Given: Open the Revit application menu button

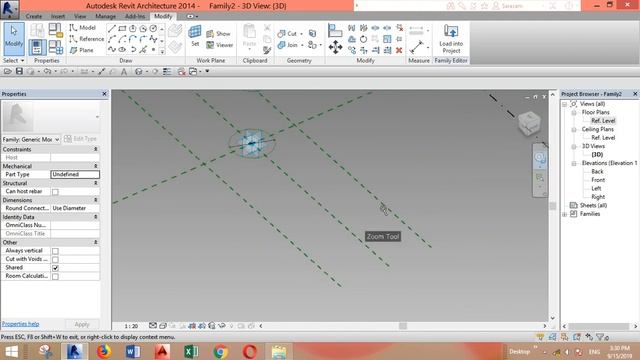Looking at the screenshot, I should click(x=9, y=9).
